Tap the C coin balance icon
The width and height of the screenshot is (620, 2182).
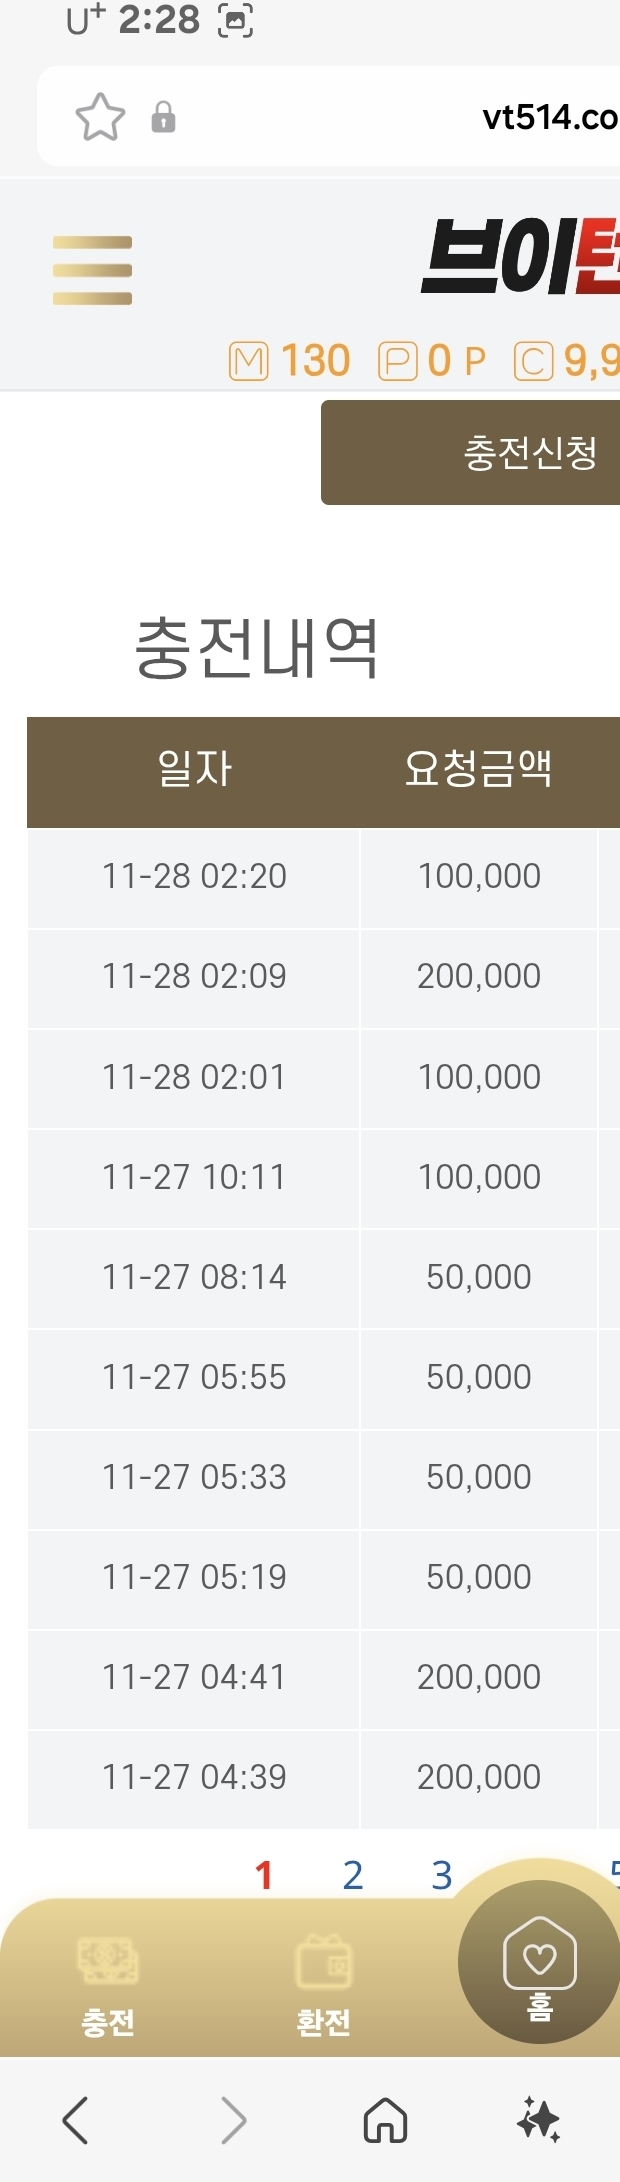tap(533, 361)
